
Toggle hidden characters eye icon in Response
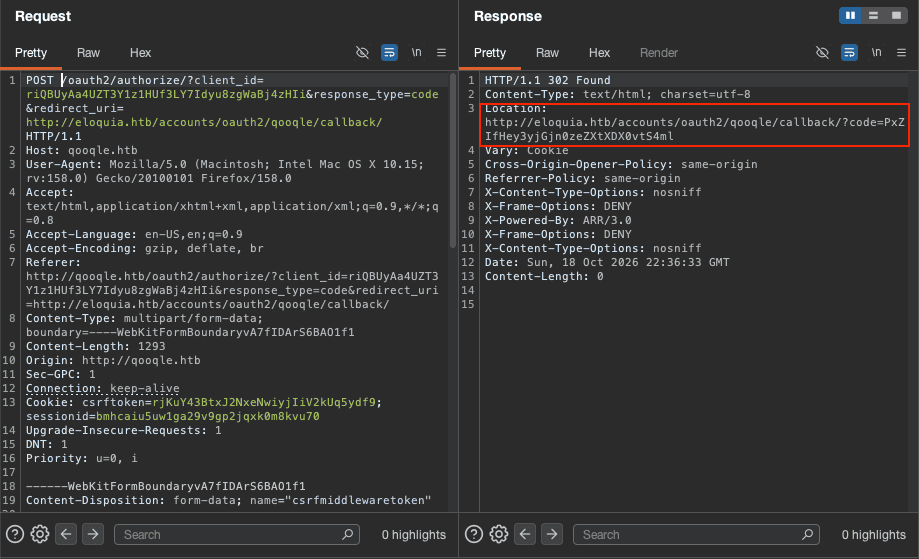tap(822, 53)
